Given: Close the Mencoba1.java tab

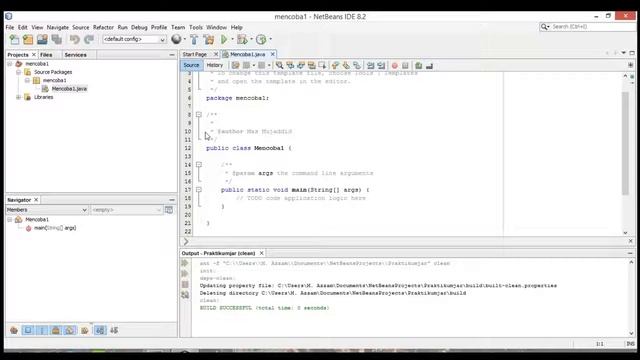Looking at the screenshot, I should pos(273,54).
